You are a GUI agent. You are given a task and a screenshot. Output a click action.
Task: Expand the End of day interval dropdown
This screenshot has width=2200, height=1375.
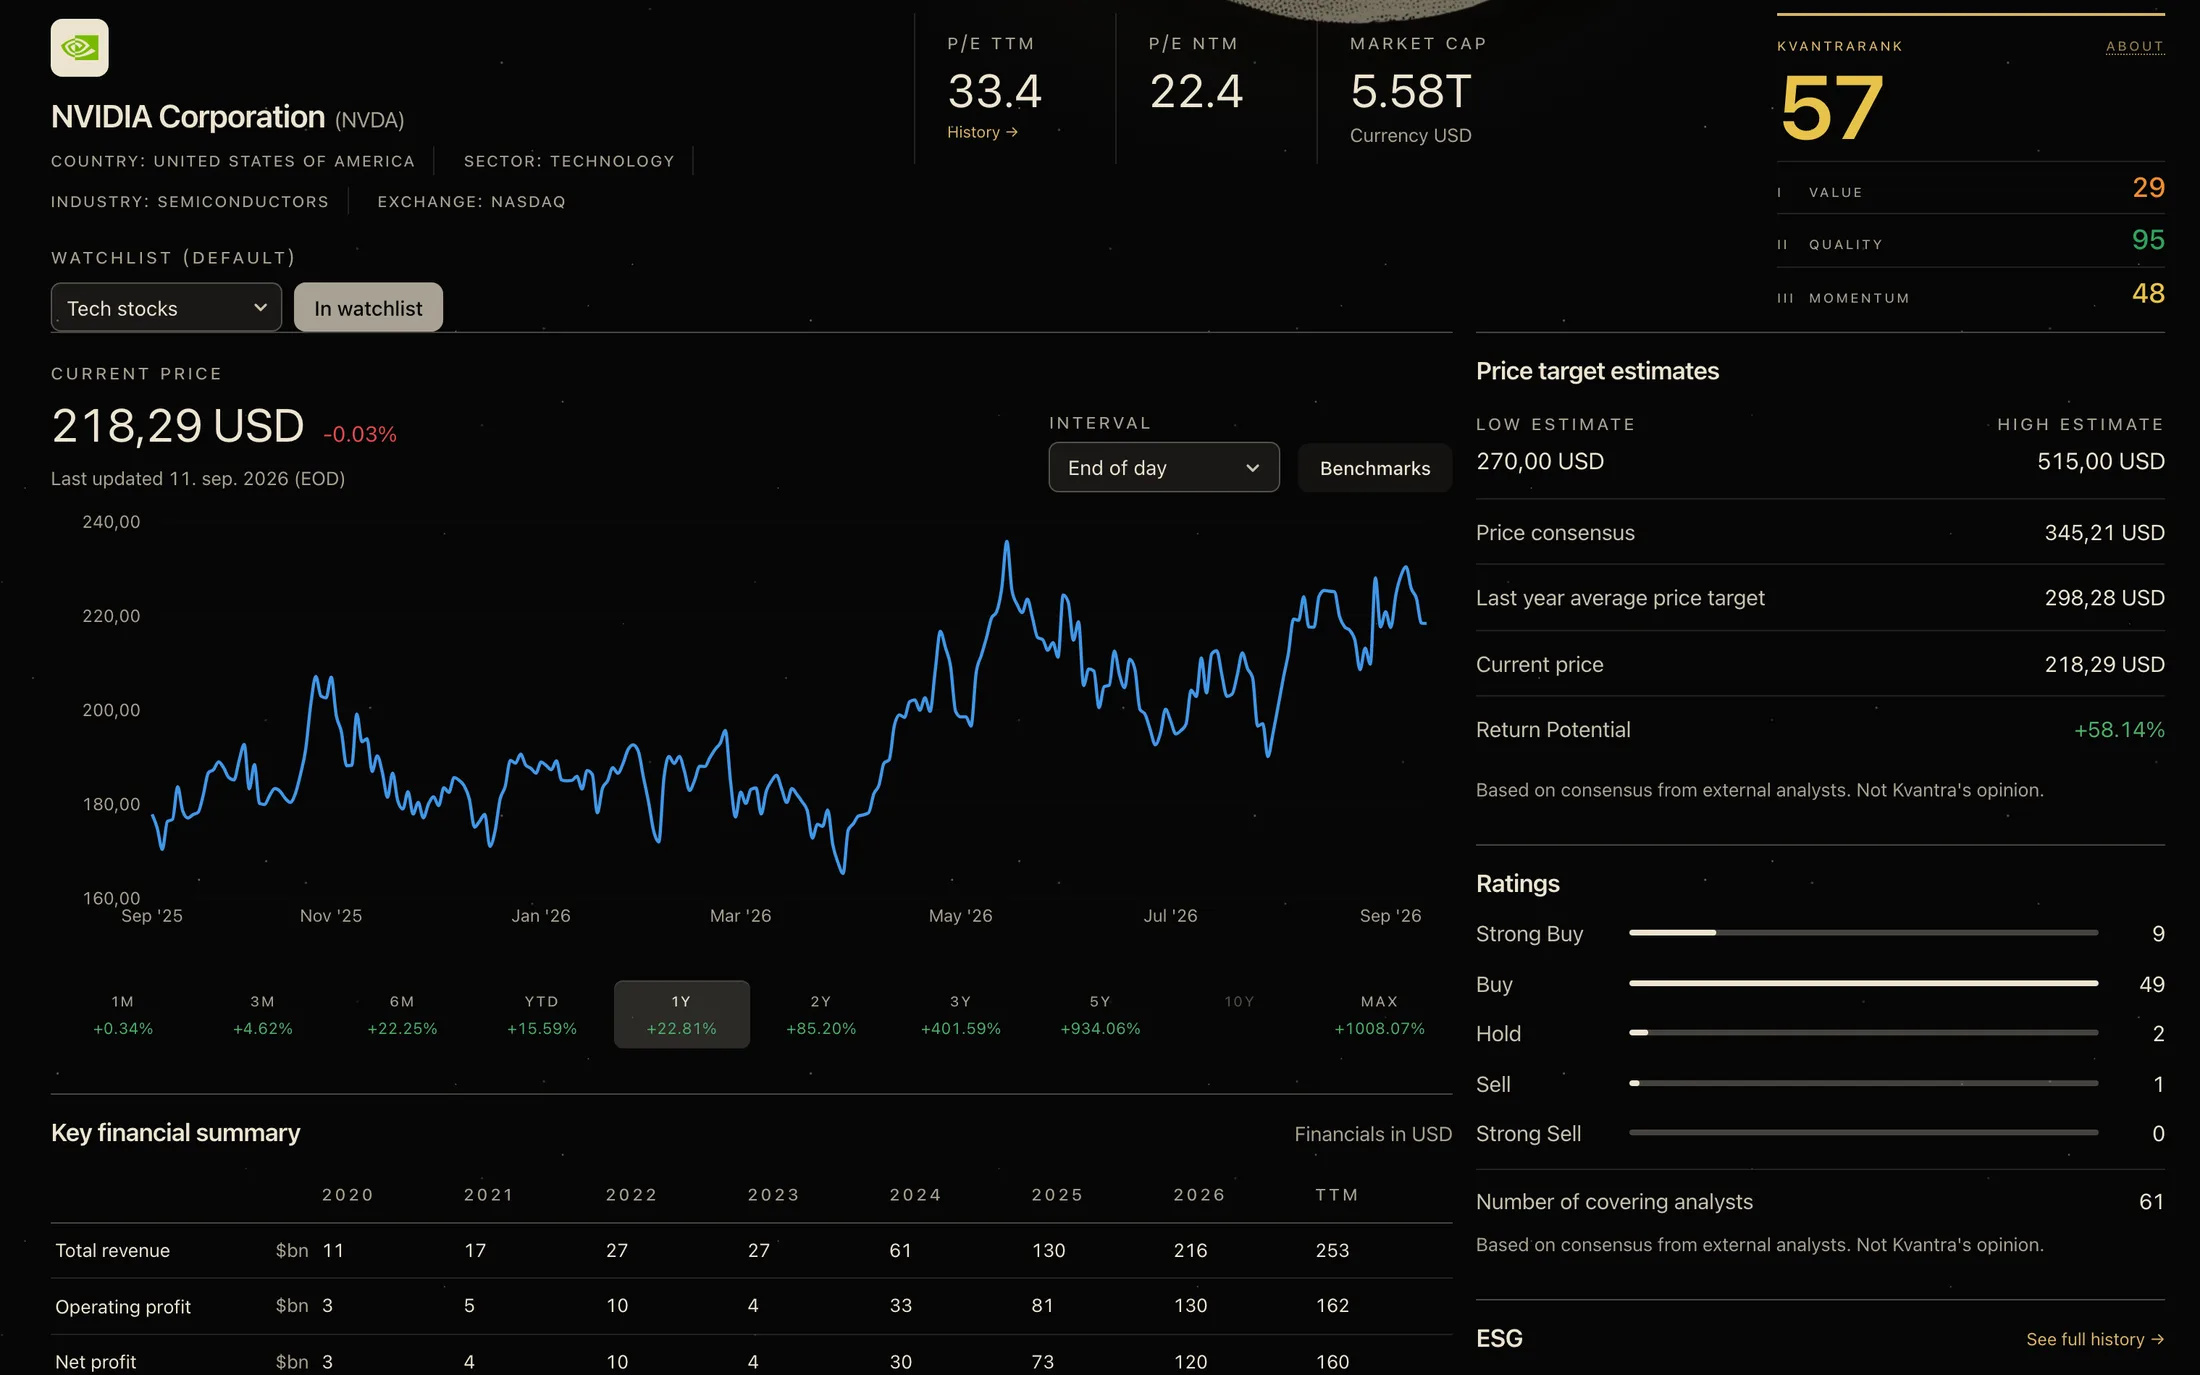(1164, 468)
